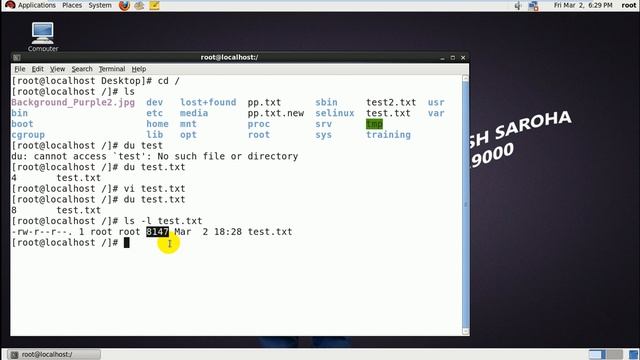Image resolution: width=640 pixels, height=360 pixels.
Task: Click the terminal scrollbar up arrow
Action: point(465,78)
